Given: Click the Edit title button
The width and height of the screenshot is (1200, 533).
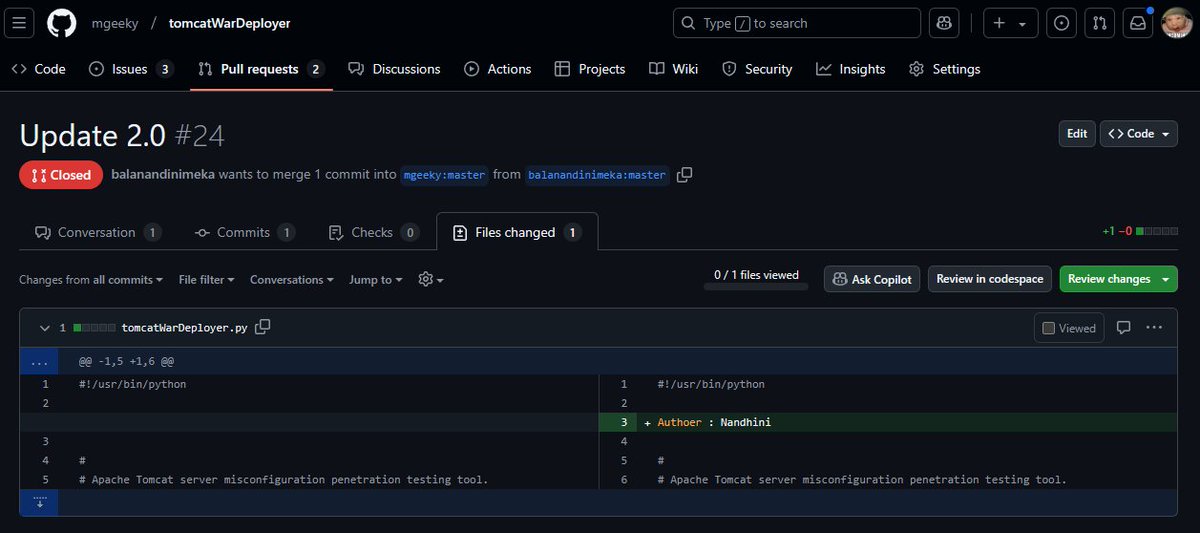Looking at the screenshot, I should (1077, 134).
